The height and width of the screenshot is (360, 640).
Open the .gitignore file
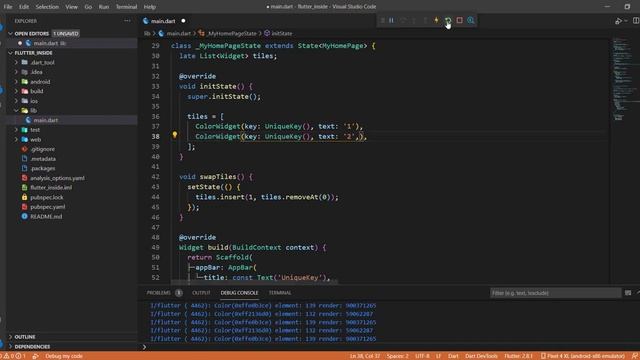tap(42, 149)
